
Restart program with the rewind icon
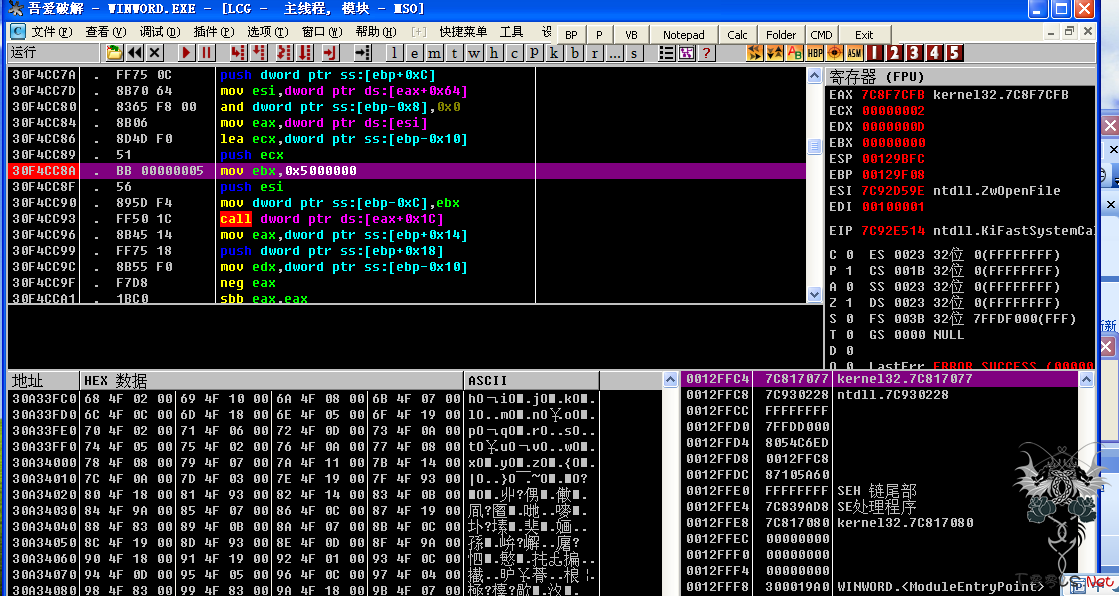pos(134,53)
